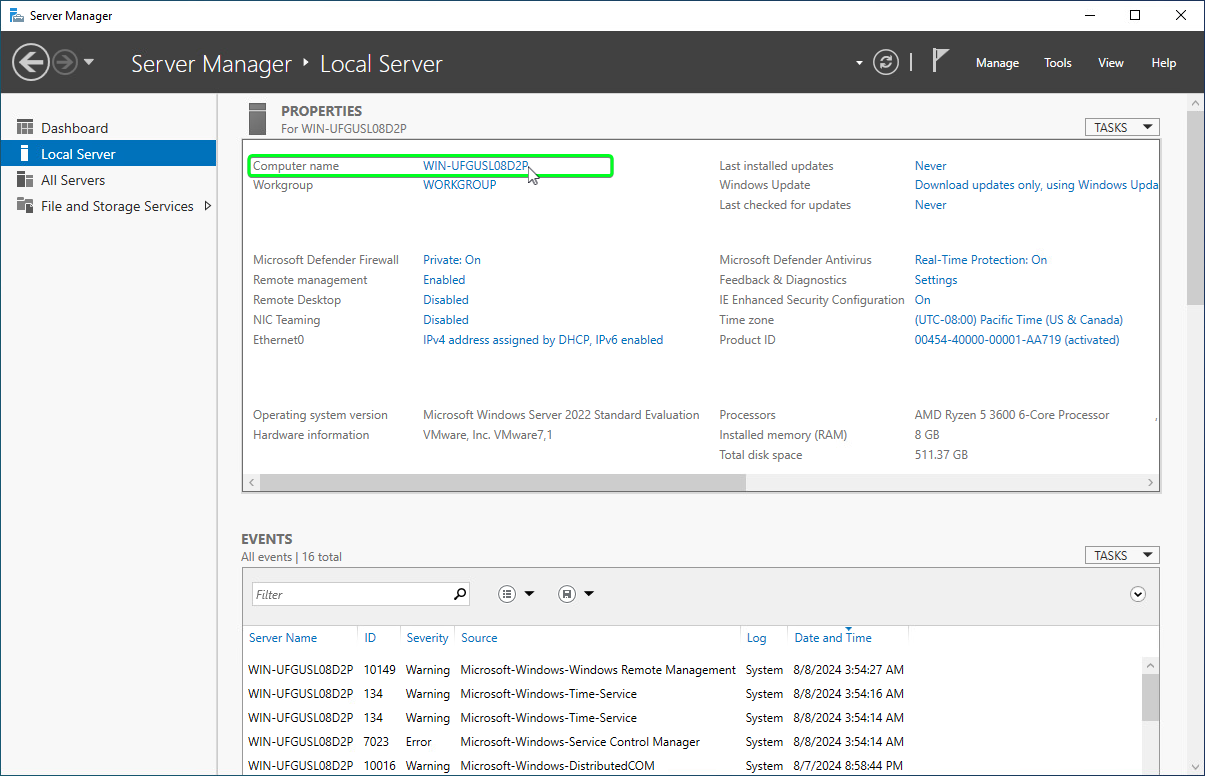This screenshot has width=1205, height=776.
Task: Open Microsoft Defender Firewall 'Private: On' link
Action: [452, 260]
